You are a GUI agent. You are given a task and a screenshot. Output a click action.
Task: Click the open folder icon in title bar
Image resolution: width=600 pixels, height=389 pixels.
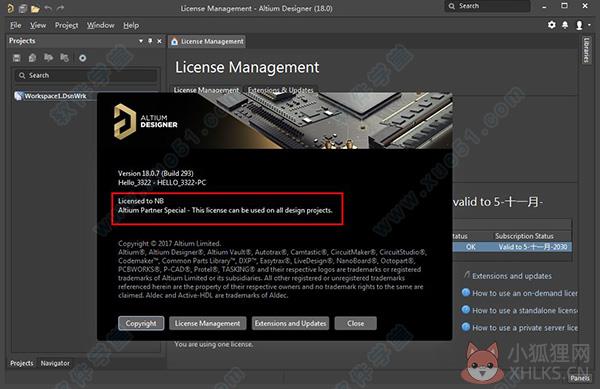(x=35, y=8)
